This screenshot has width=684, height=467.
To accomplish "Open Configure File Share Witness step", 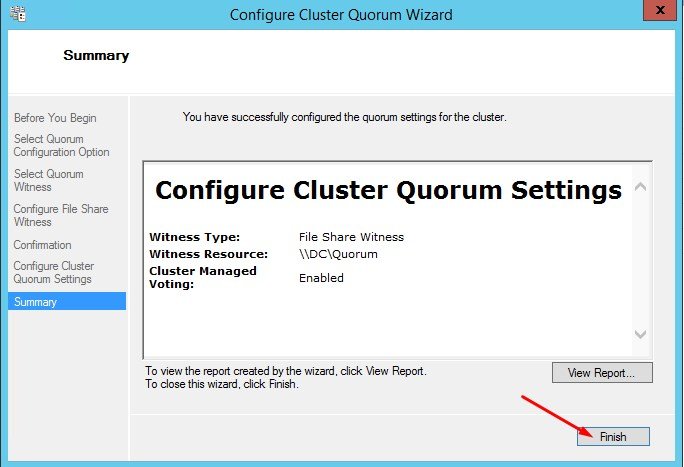I will click(61, 215).
